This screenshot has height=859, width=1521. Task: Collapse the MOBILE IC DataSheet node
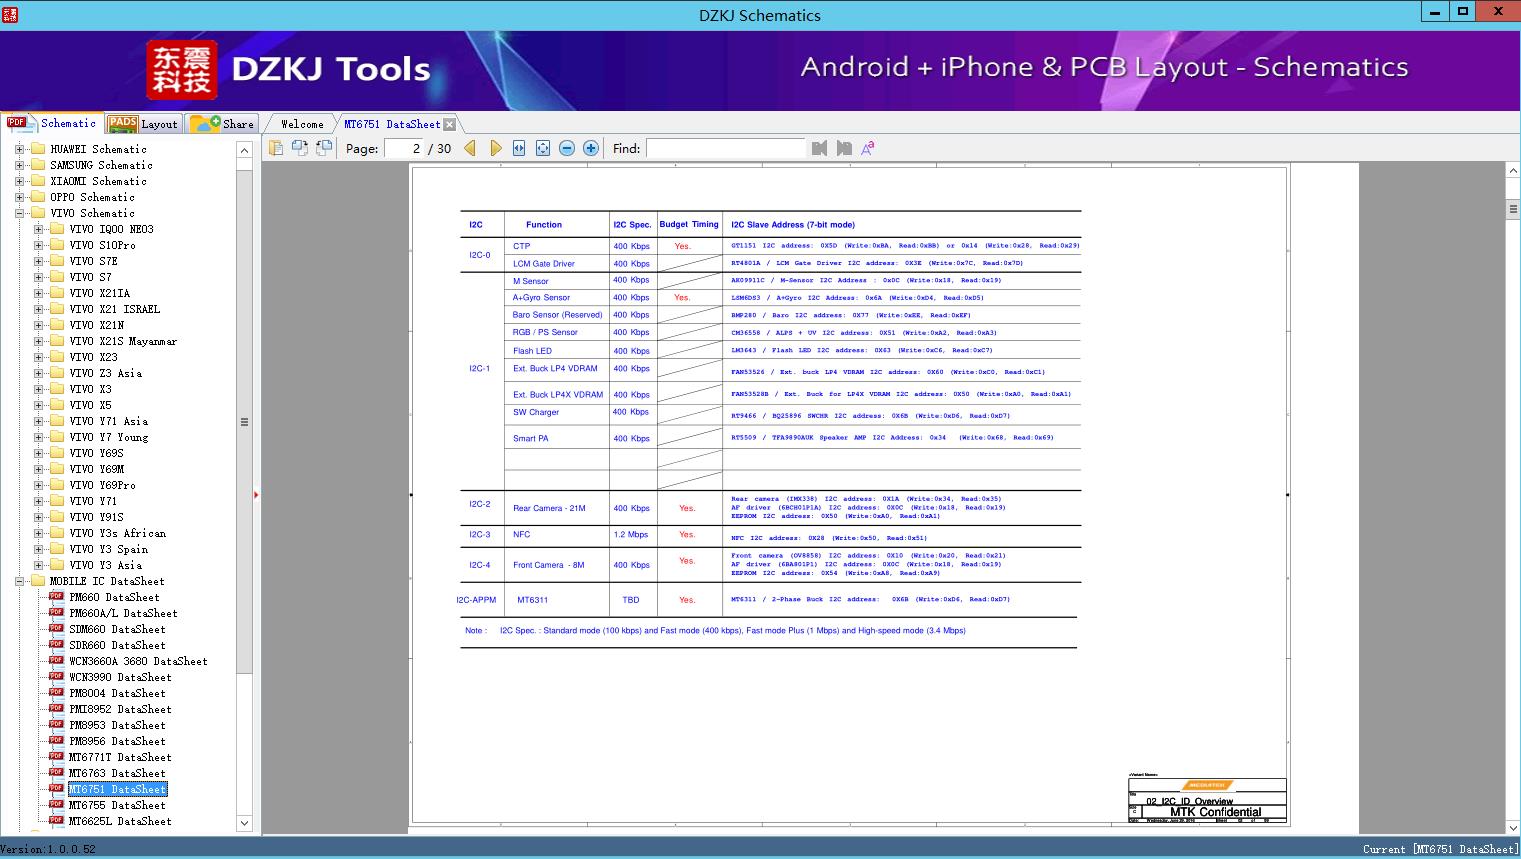tap(19, 581)
